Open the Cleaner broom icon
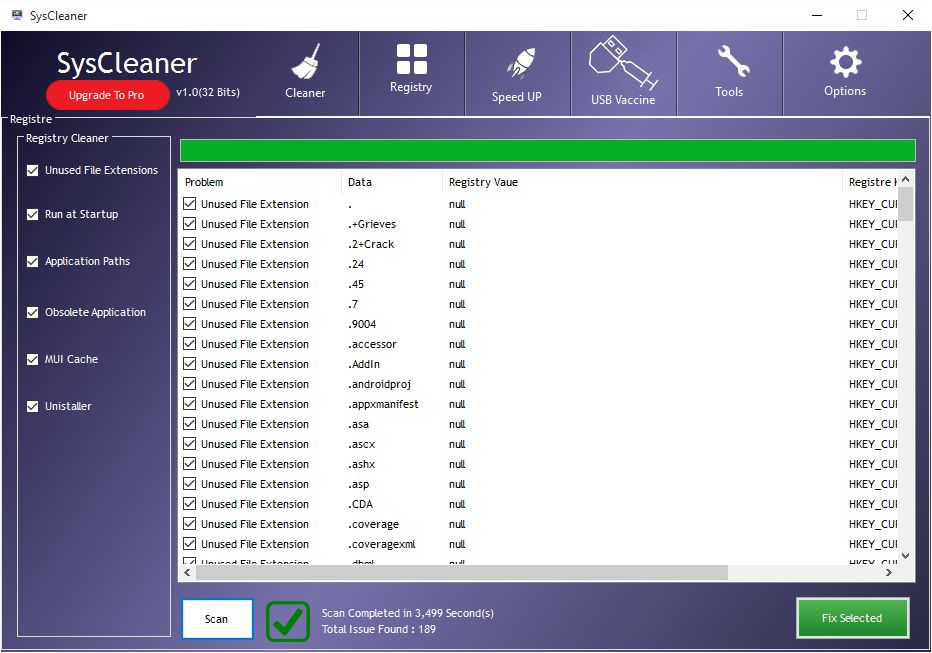The width and height of the screenshot is (932, 653). click(x=306, y=61)
